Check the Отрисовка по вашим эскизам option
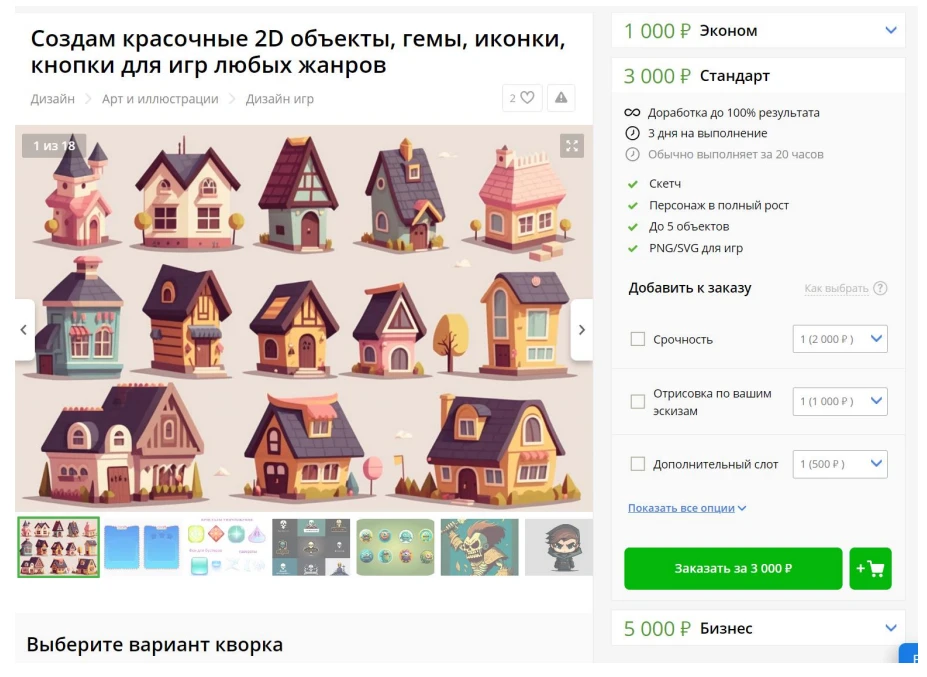This screenshot has width=927, height=677. pos(637,401)
